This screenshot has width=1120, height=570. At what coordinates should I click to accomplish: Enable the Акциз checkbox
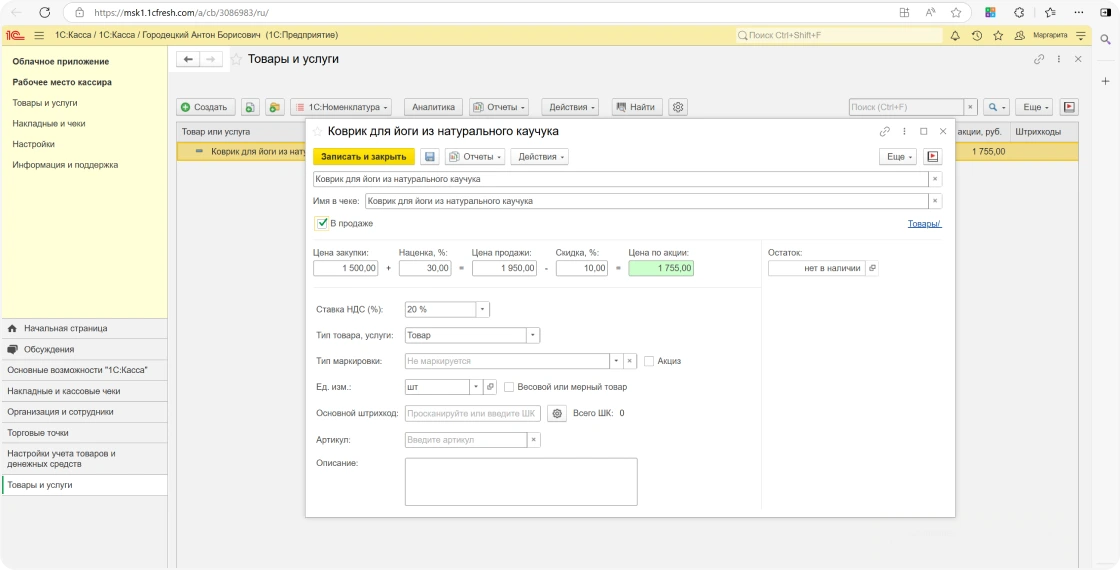(649, 361)
